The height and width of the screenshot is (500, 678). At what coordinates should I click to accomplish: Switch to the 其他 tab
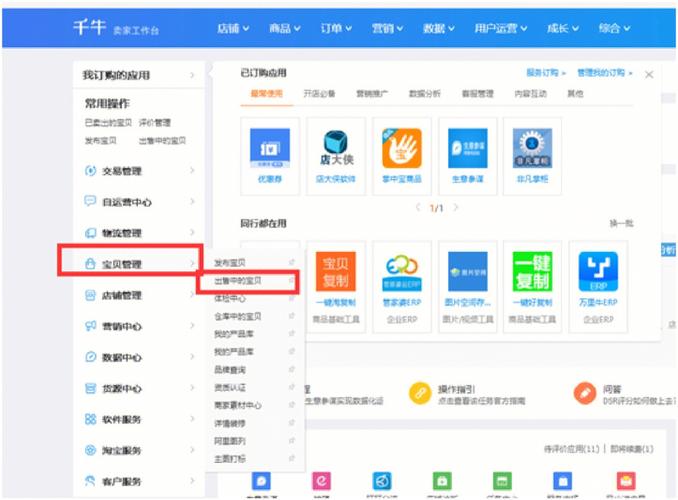pos(576,93)
